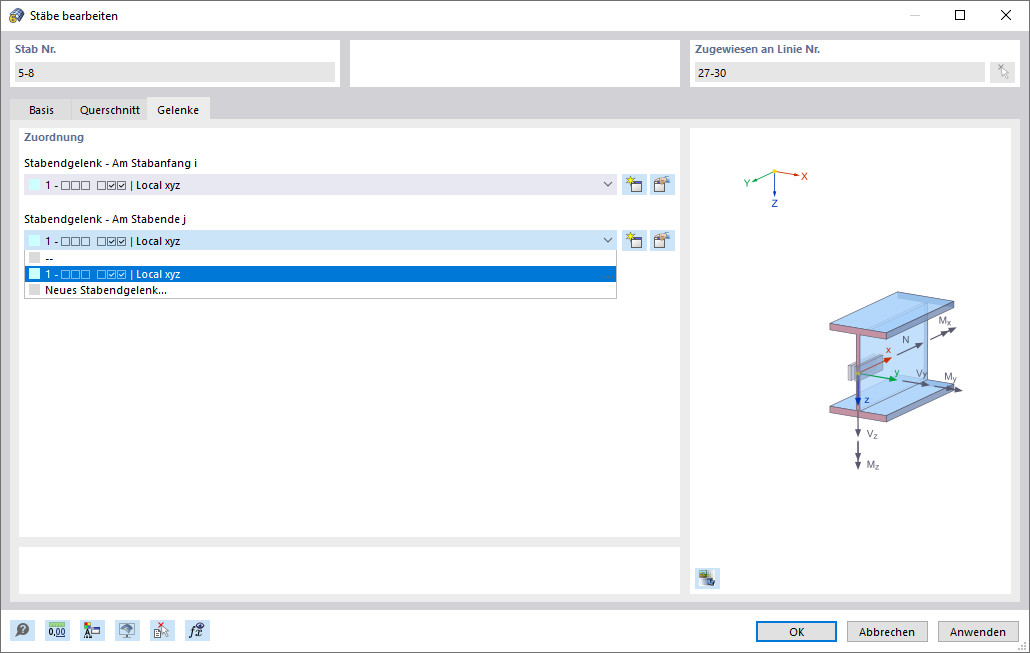Screen dimensions: 1030x653
Task: Select the '--' empty option in the list
Action: tap(321, 258)
